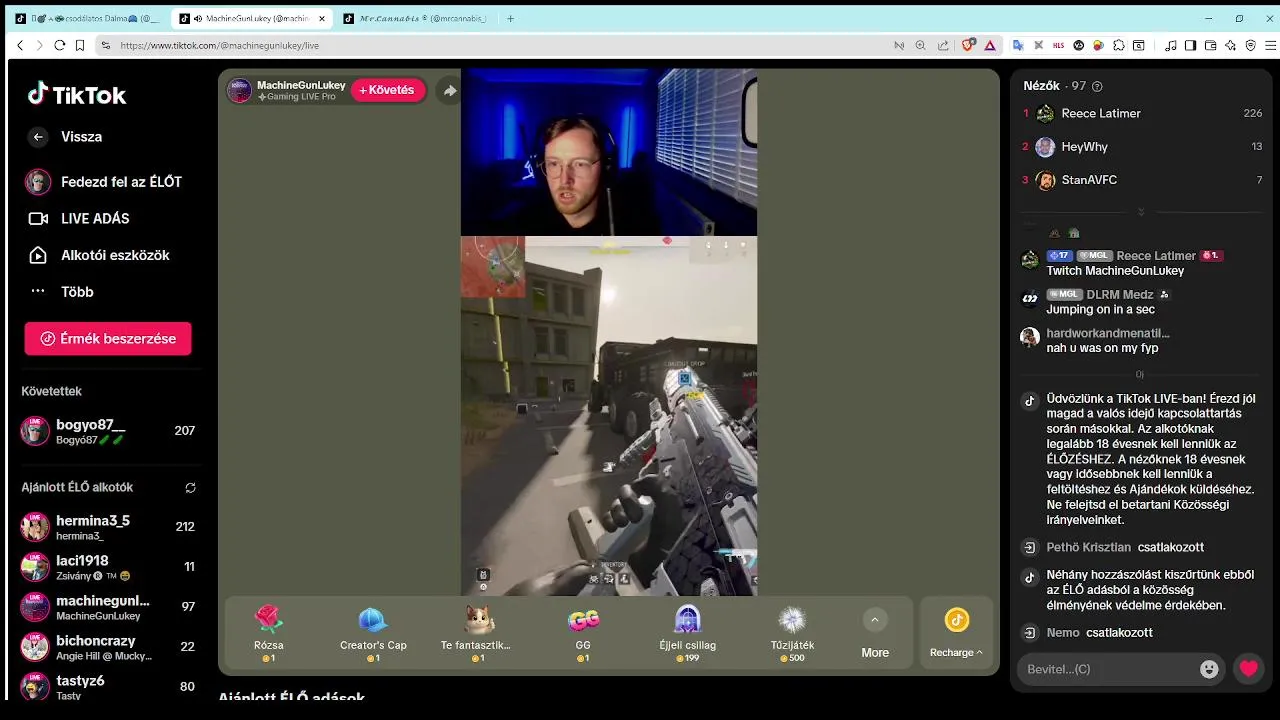This screenshot has height=720, width=1280.
Task: Send the Éjjeli csillag gift
Action: coord(688,632)
